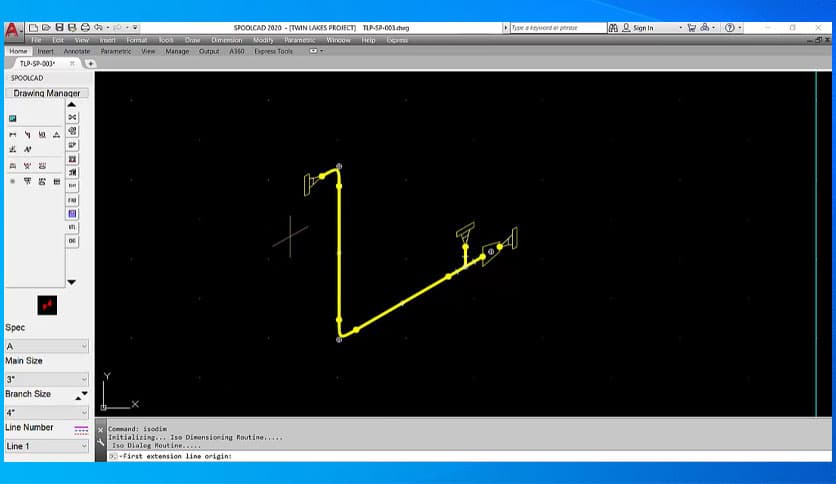Click the A text annotation icon in palette
The height and width of the screenshot is (484, 836).
pos(28,149)
